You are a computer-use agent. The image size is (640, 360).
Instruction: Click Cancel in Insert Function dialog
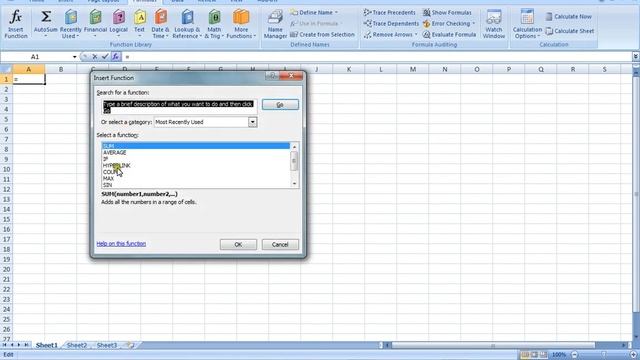click(280, 244)
